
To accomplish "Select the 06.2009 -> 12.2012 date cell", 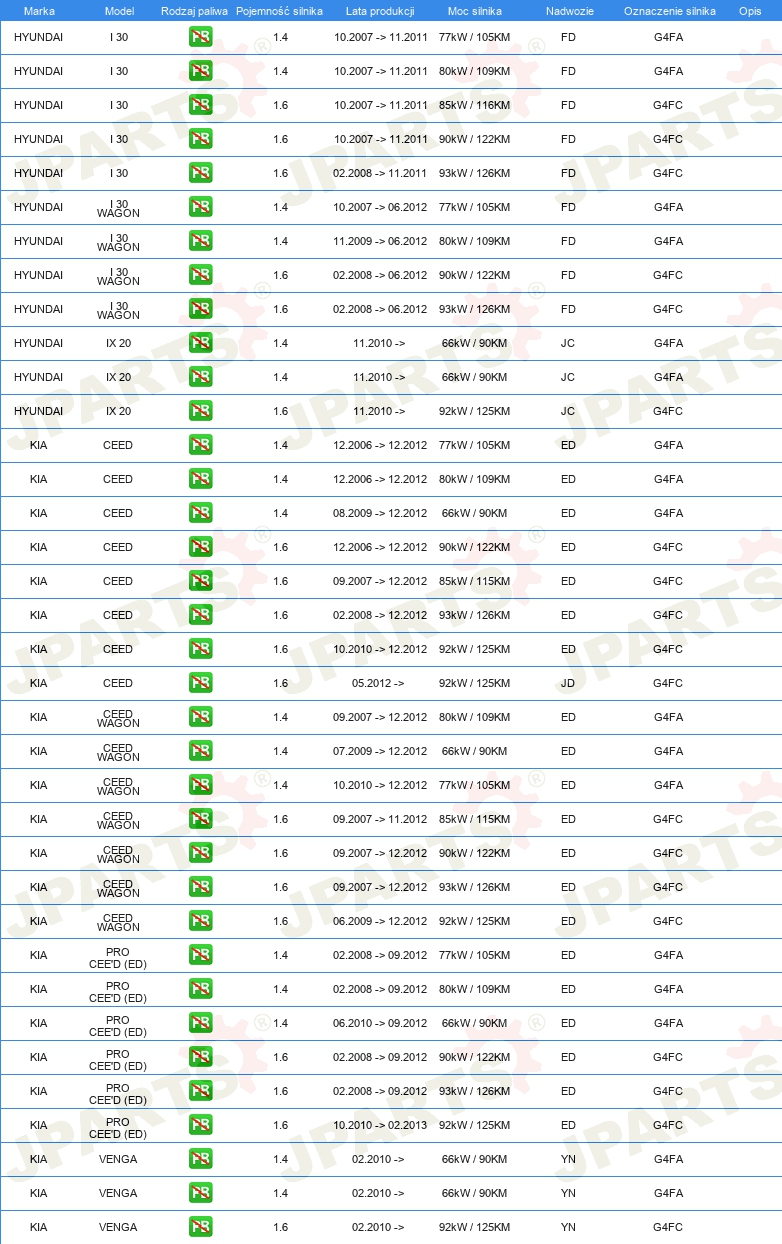I will point(380,922).
